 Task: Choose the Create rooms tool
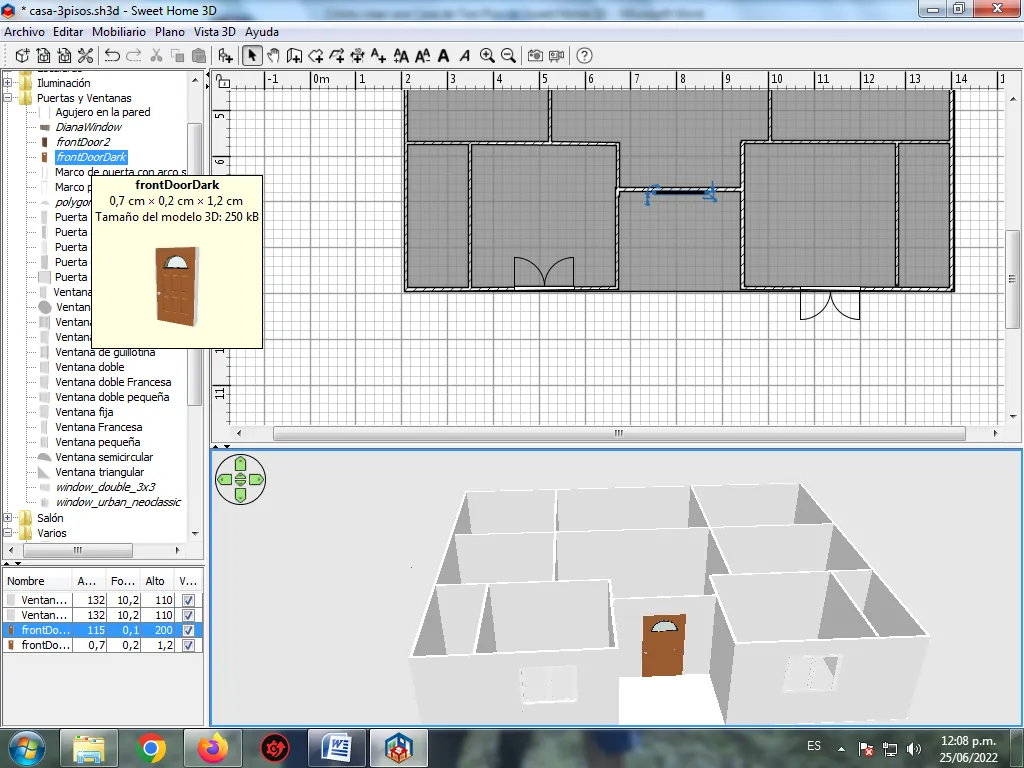pyautogui.click(x=315, y=56)
